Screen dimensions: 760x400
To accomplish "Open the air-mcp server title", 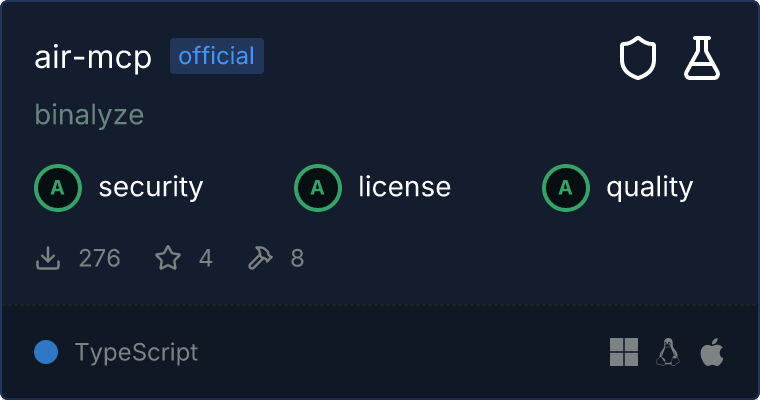I will 93,58.
